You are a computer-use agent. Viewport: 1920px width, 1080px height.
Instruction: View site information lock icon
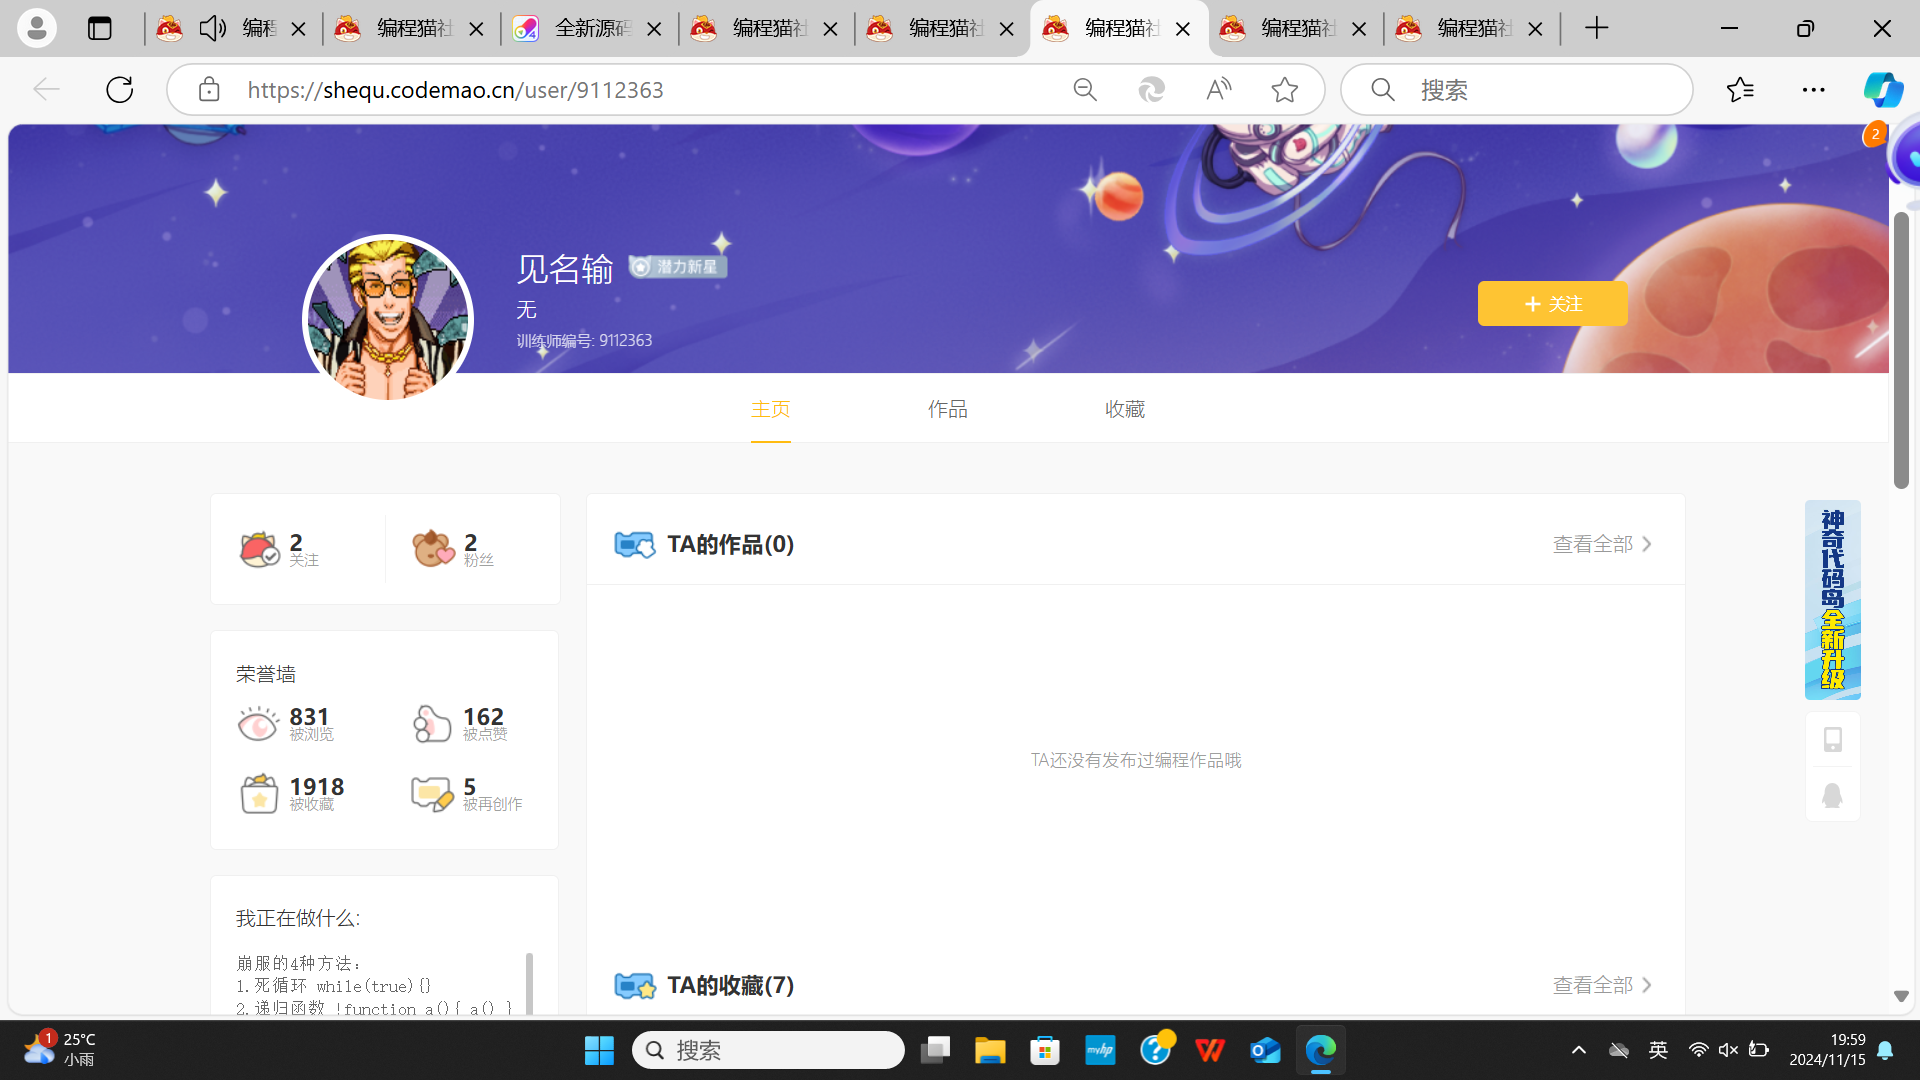coord(209,90)
